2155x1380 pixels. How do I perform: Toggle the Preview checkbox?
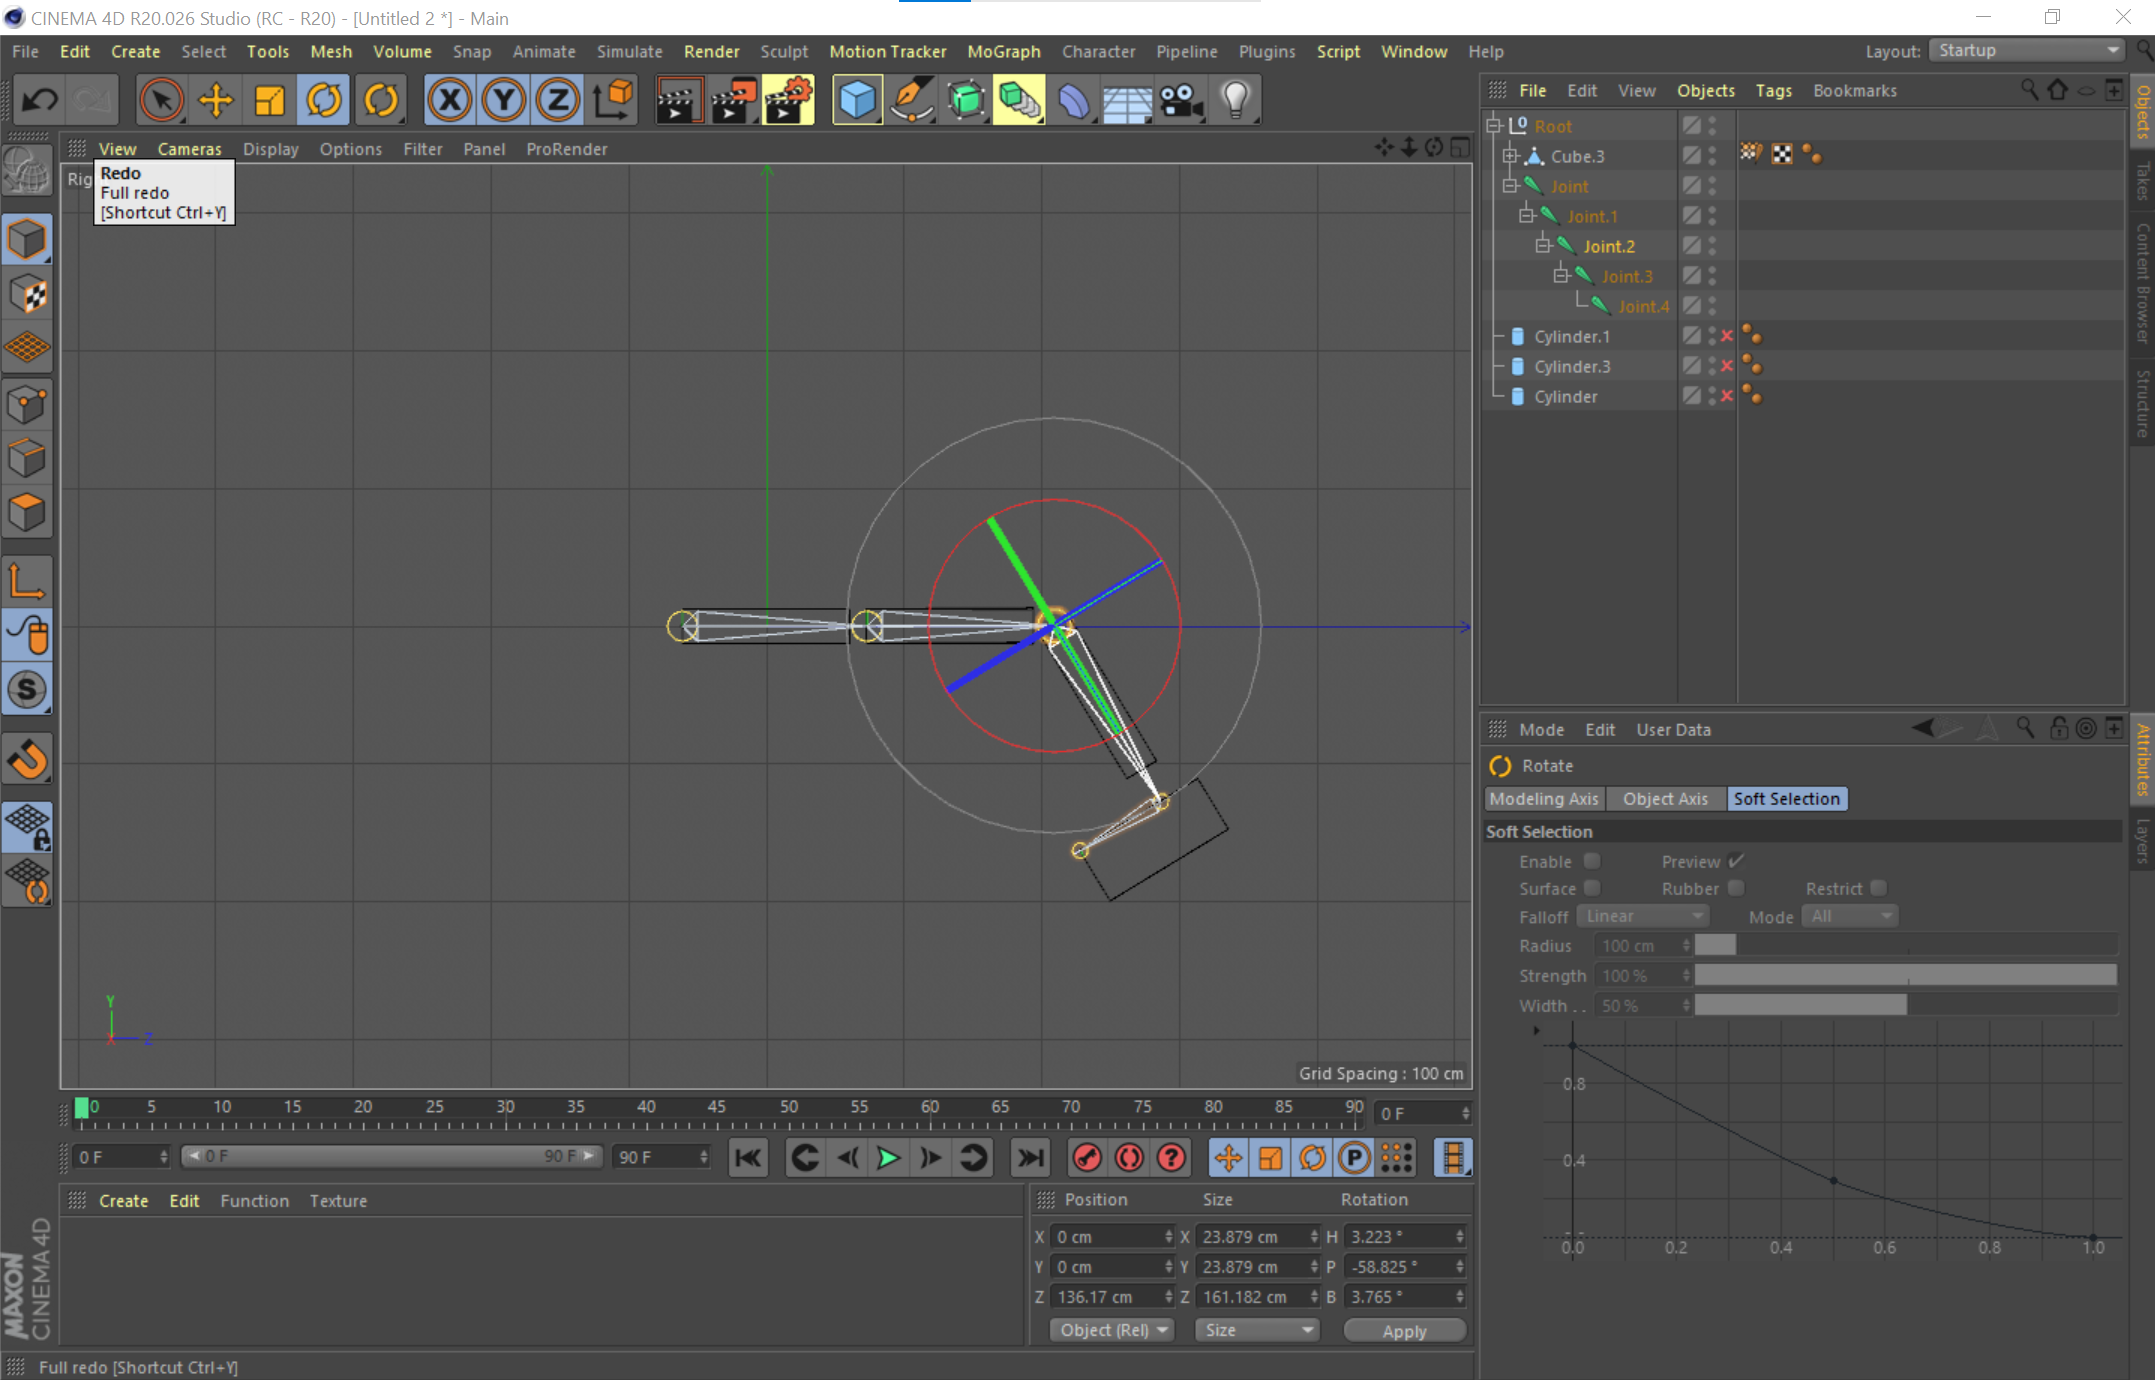(x=1736, y=861)
